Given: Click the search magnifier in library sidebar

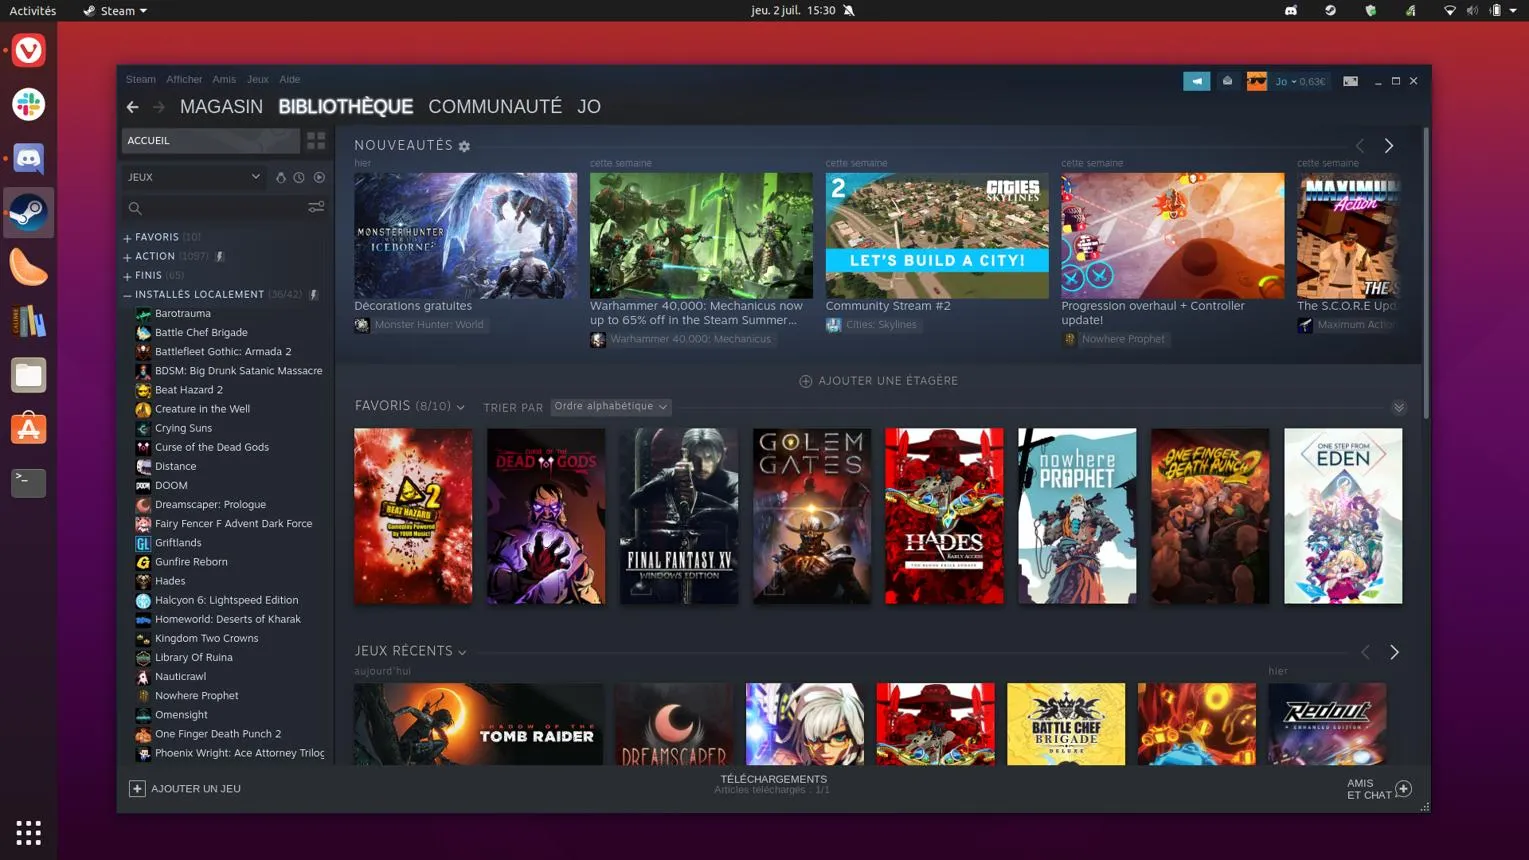Looking at the screenshot, I should coord(135,208).
